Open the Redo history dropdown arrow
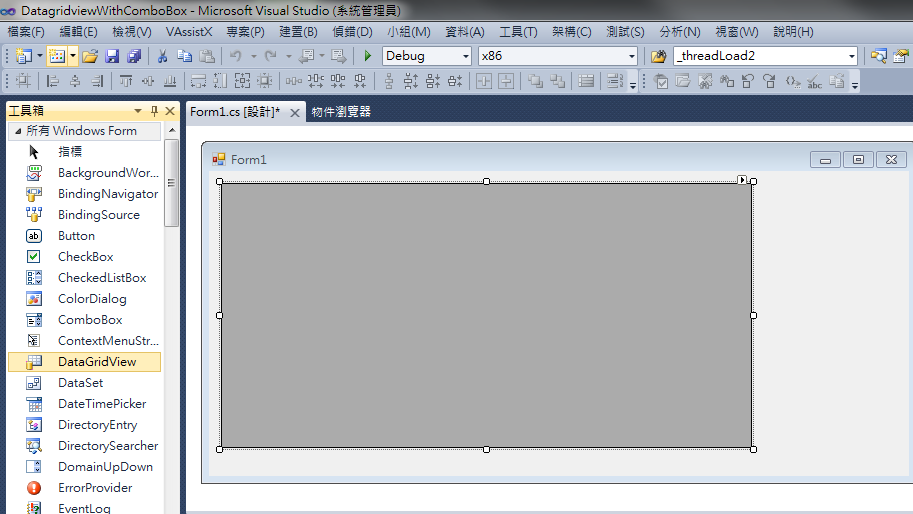The image size is (913, 514). (x=288, y=56)
